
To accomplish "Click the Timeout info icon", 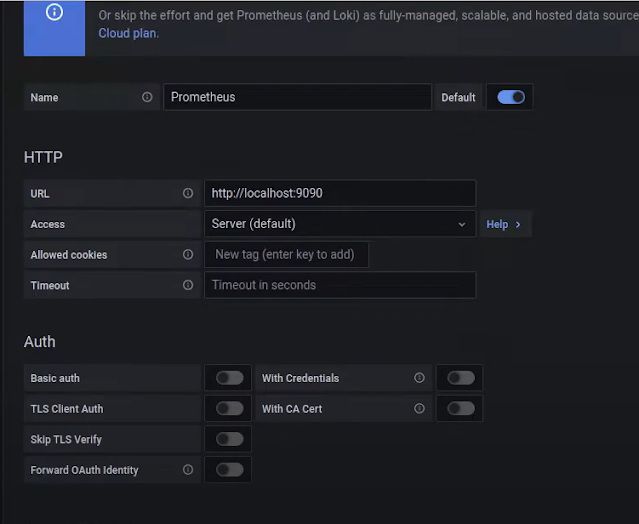I will (188, 285).
